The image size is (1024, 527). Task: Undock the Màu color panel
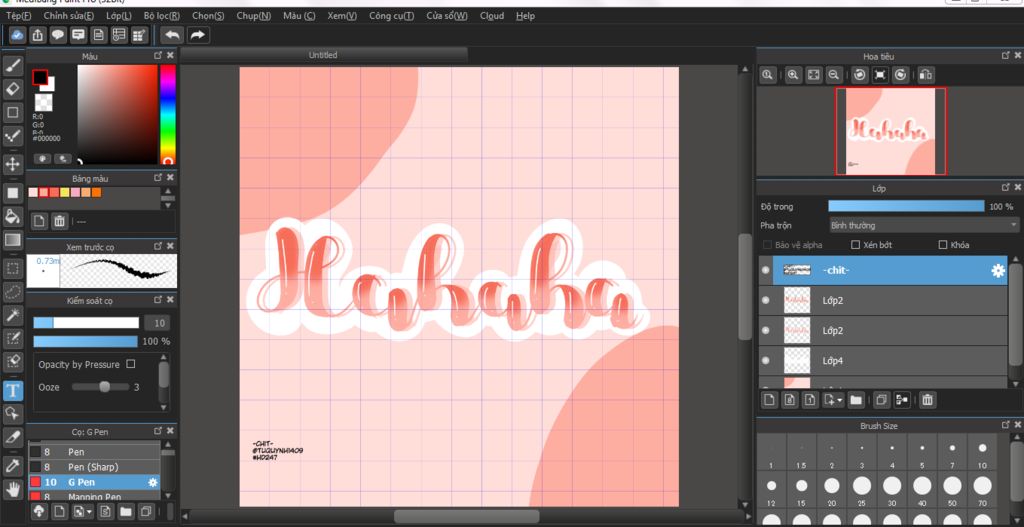157,56
